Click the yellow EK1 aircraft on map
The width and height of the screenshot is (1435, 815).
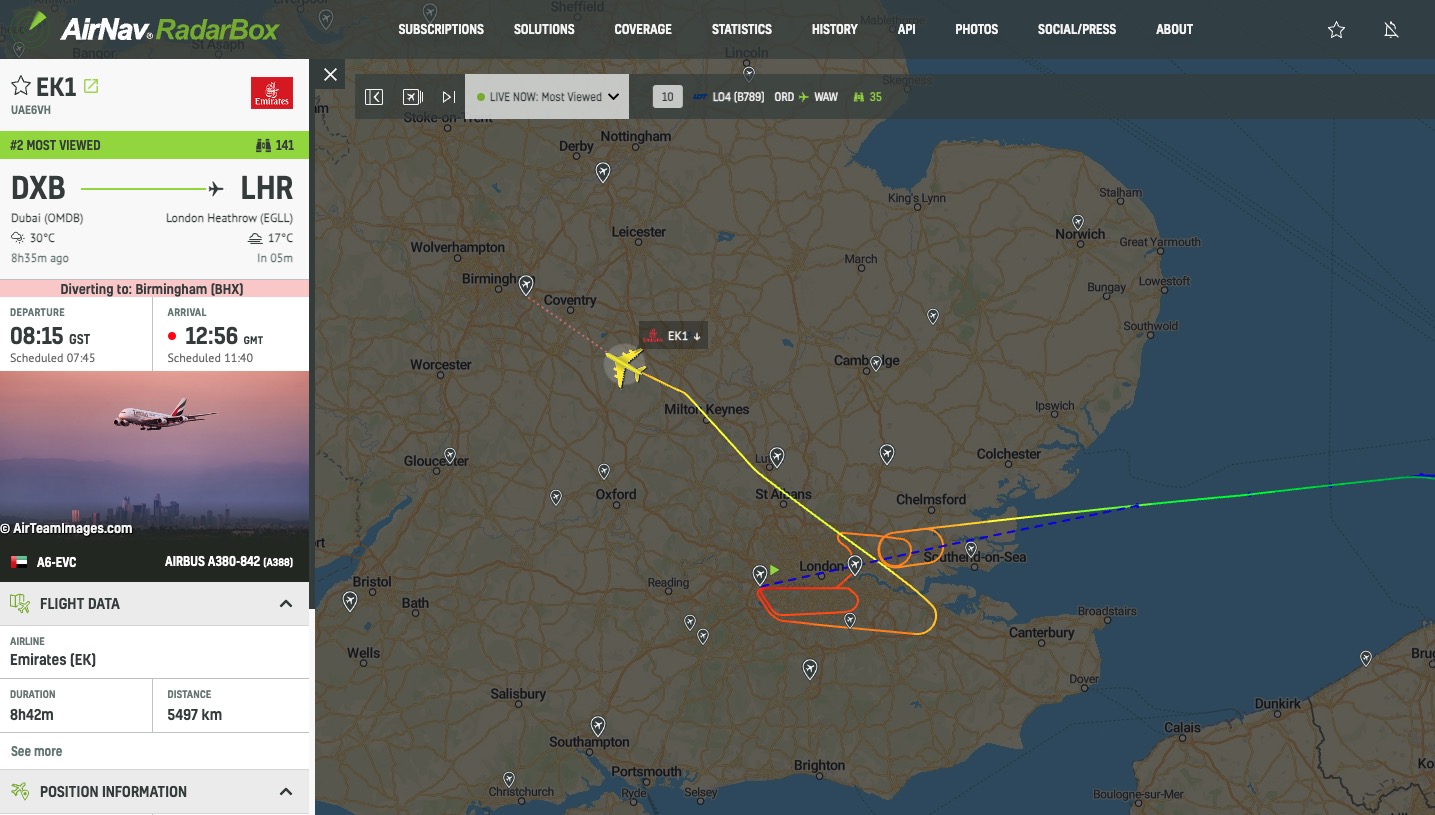tap(625, 367)
